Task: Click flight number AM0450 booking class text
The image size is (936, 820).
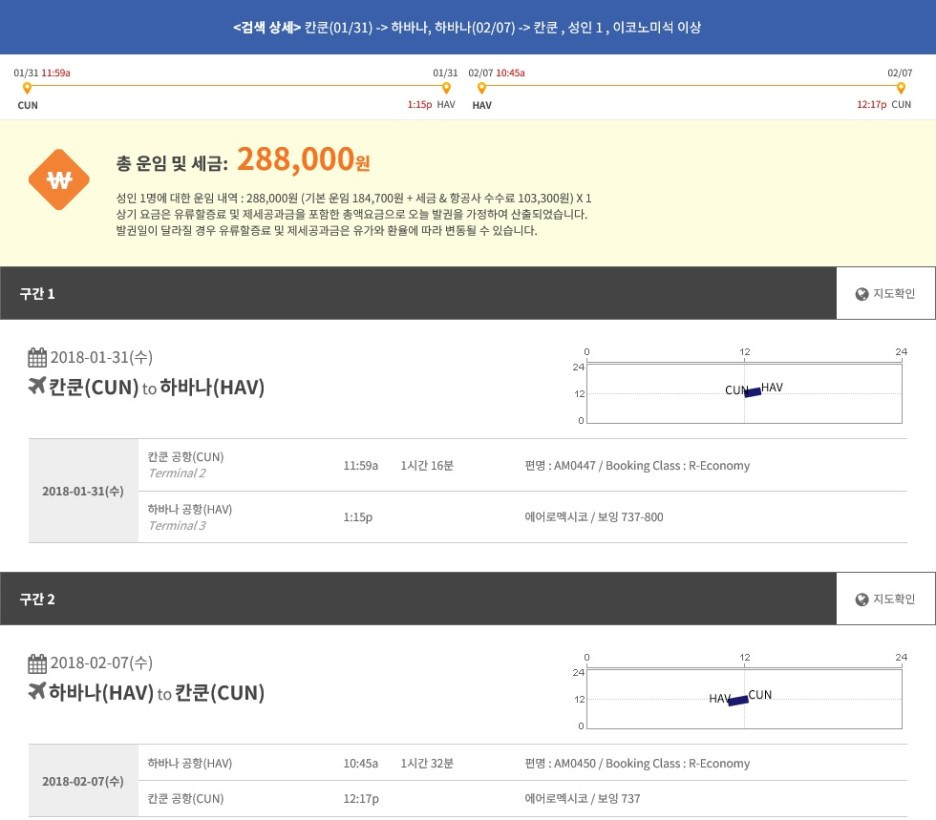Action: 637,763
